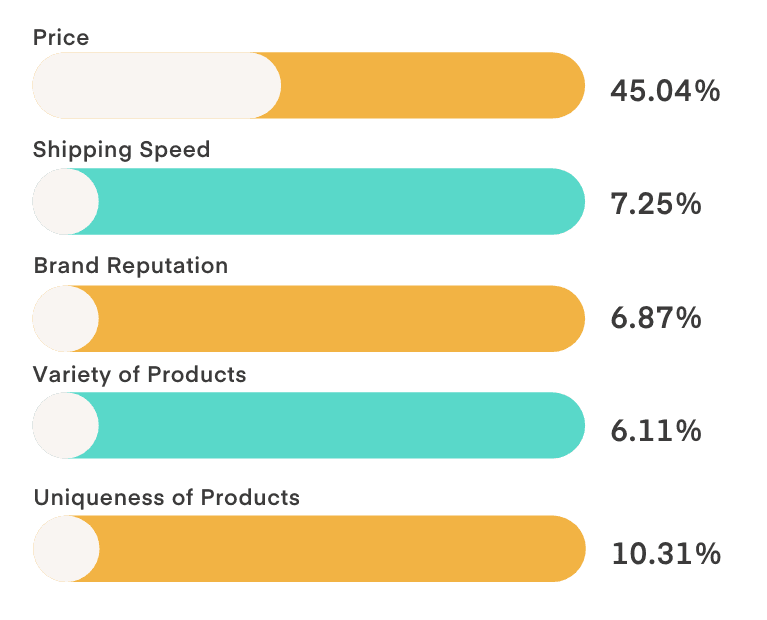Click the Shipping Speed label
767x620 pixels.
coord(121,150)
